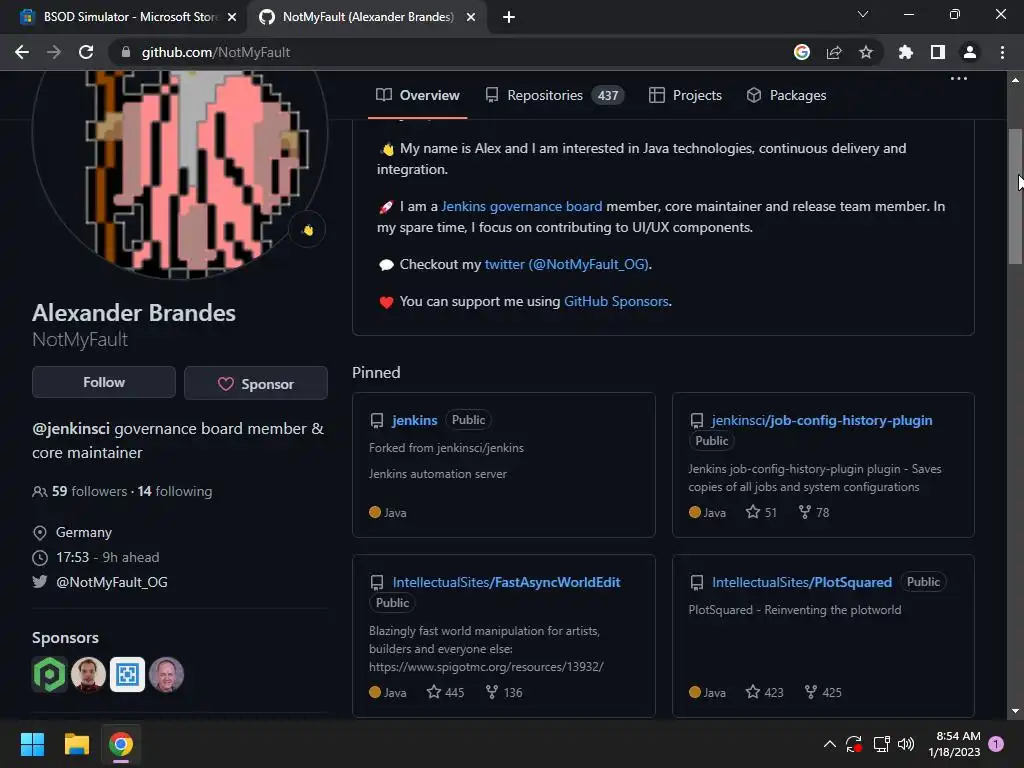Open the sync status tray icon
The width and height of the screenshot is (1024, 768).
(x=854, y=744)
